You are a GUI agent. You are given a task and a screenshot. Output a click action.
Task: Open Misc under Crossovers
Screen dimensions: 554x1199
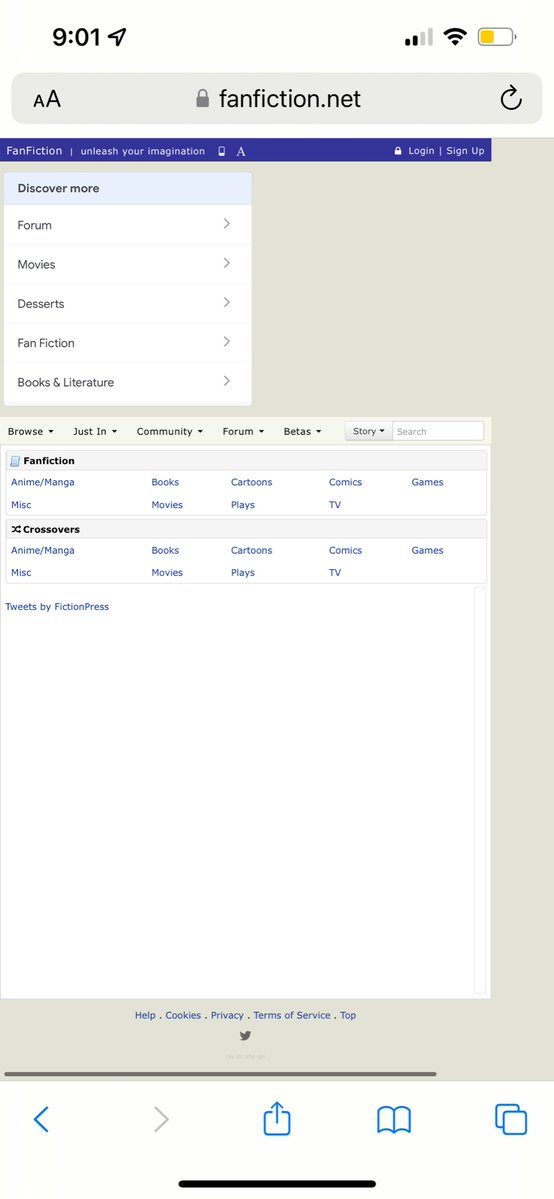[x=21, y=573]
